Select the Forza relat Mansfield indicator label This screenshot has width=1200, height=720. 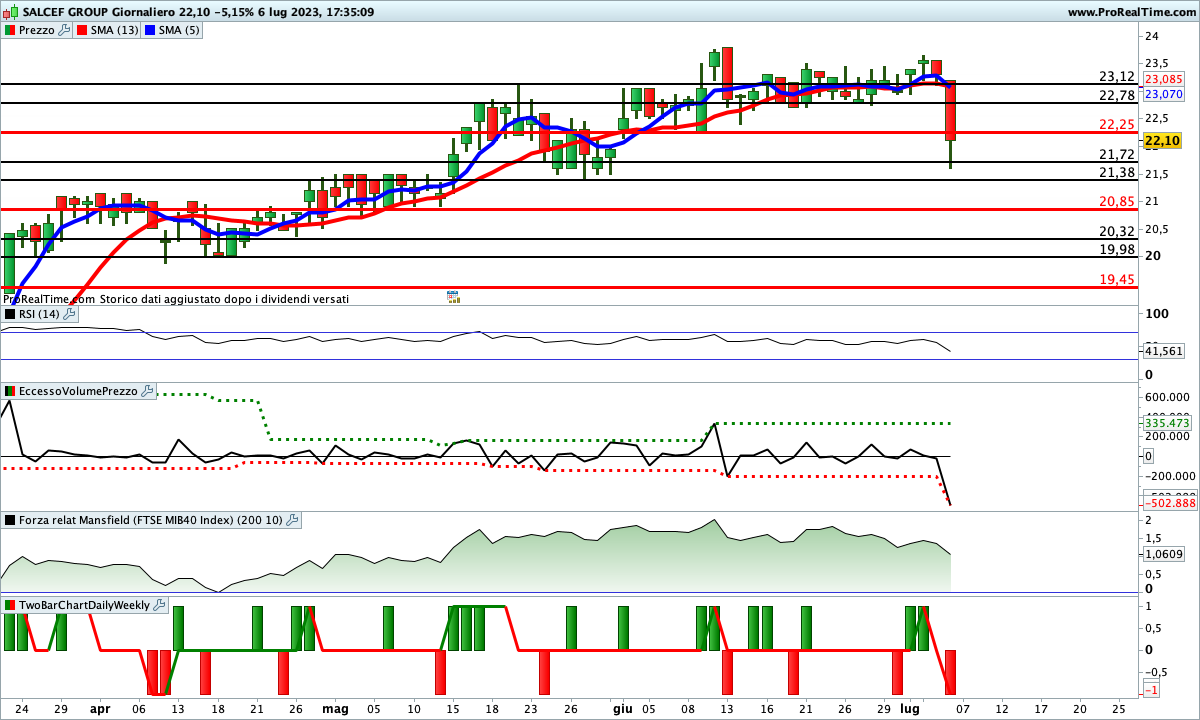click(151, 520)
